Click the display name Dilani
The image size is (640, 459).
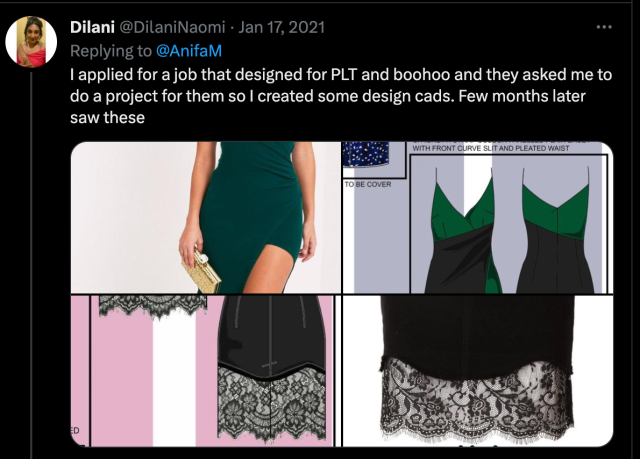(92, 27)
